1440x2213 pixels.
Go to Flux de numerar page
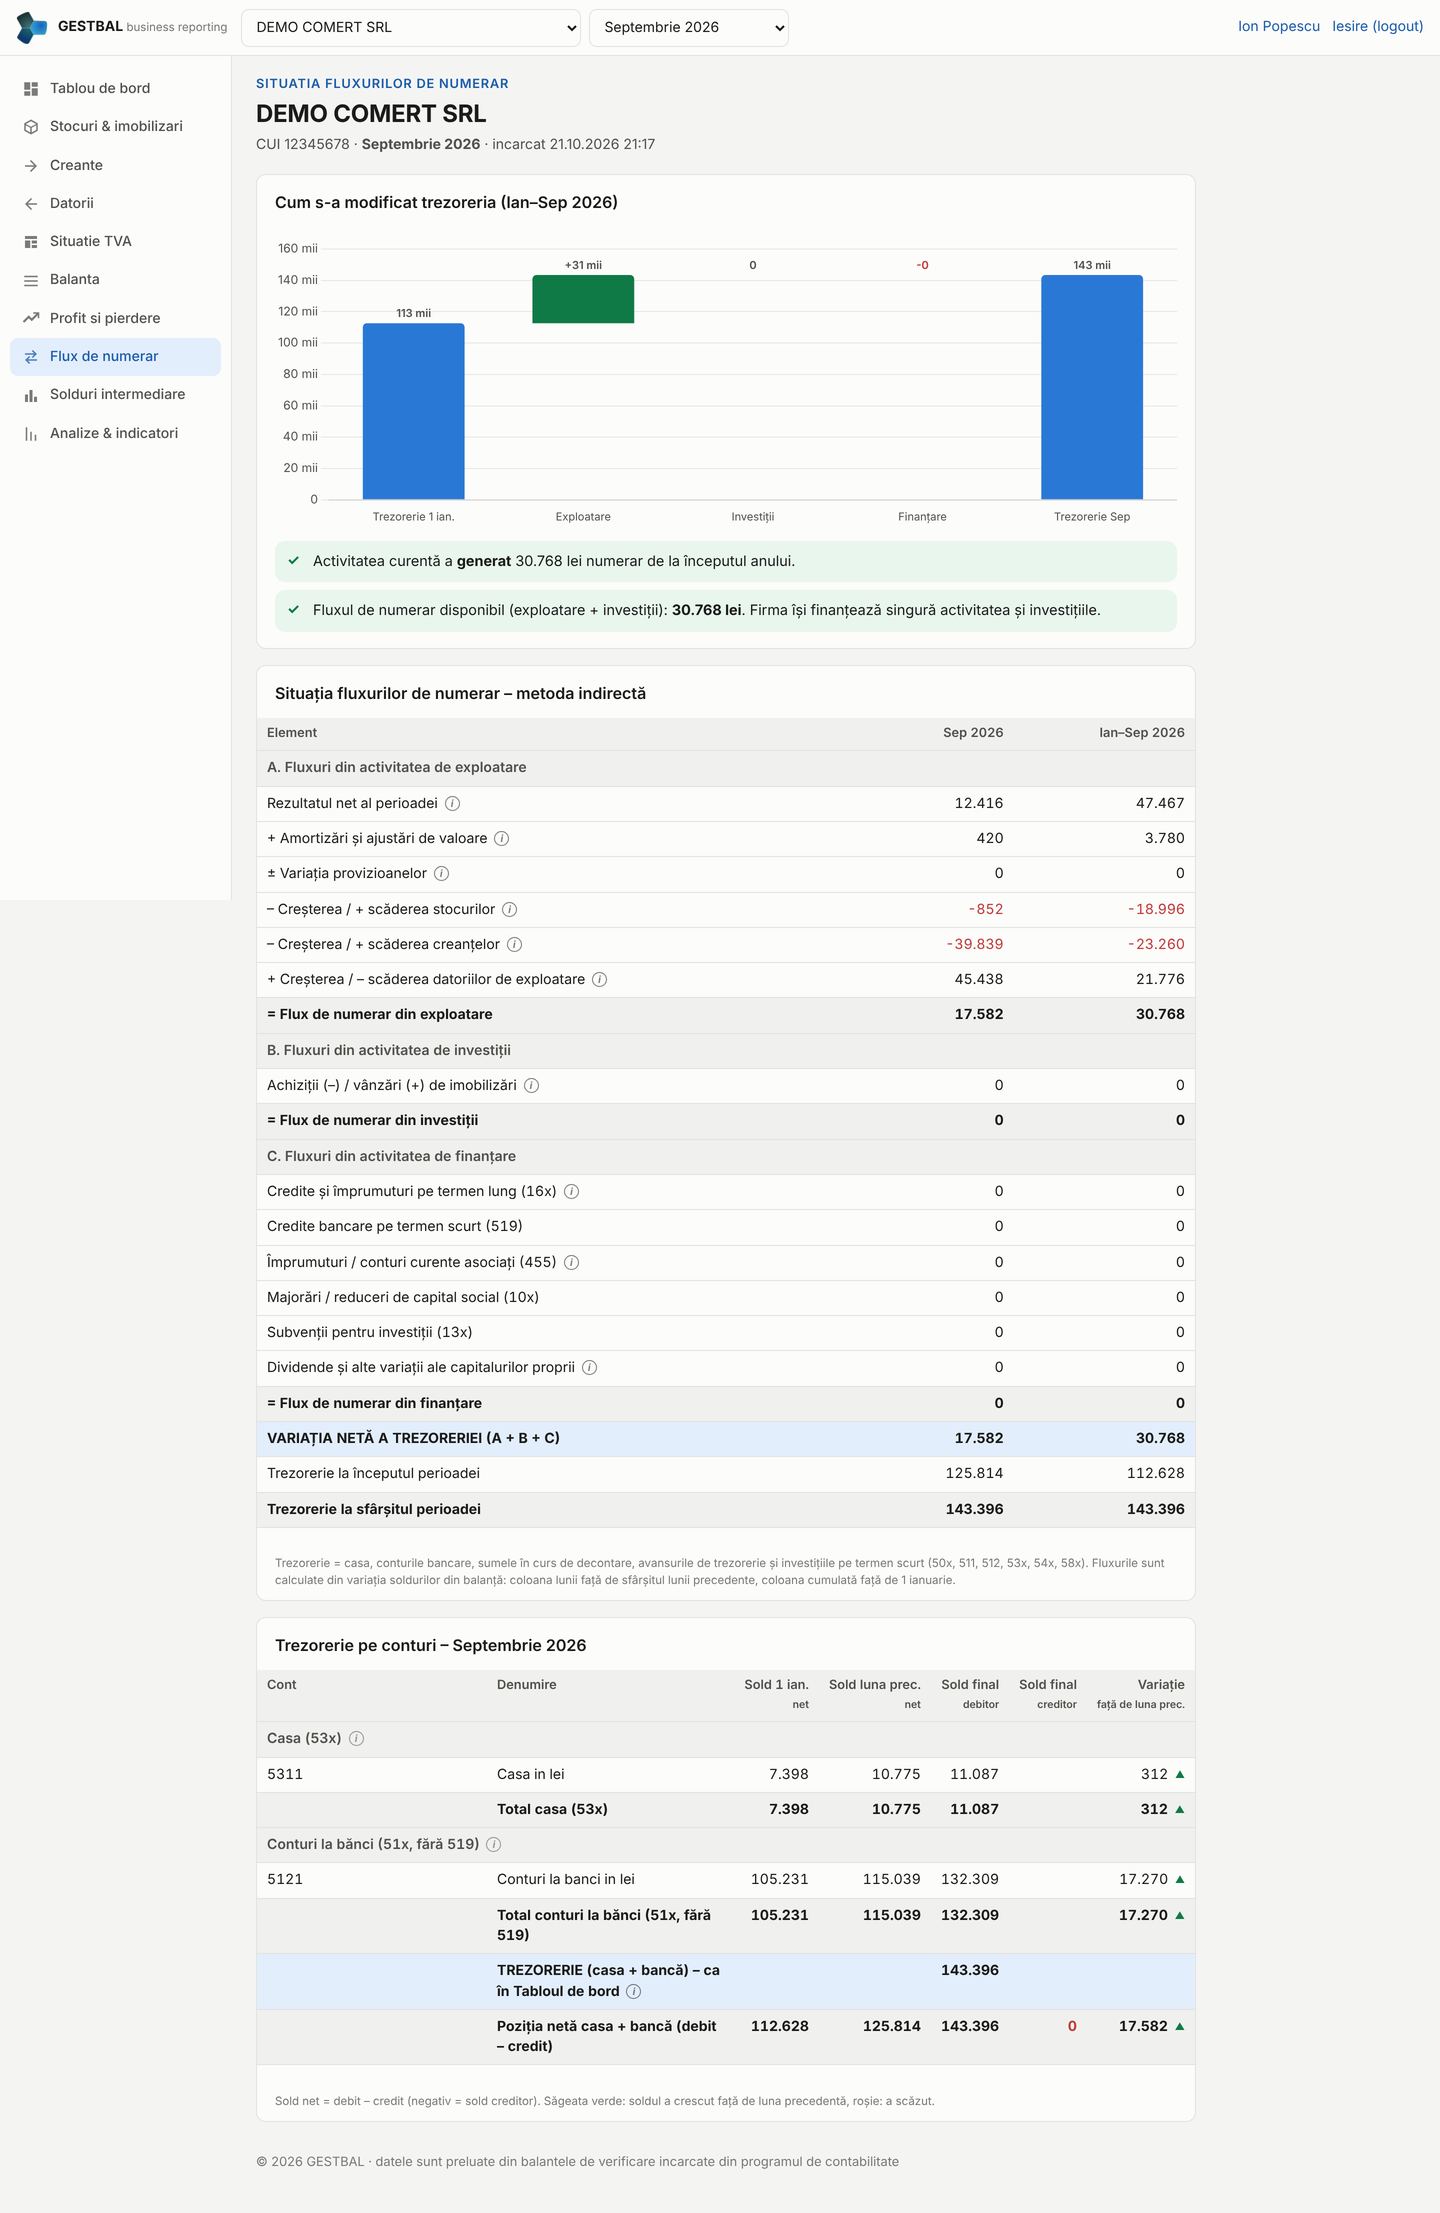pyautogui.click(x=116, y=357)
